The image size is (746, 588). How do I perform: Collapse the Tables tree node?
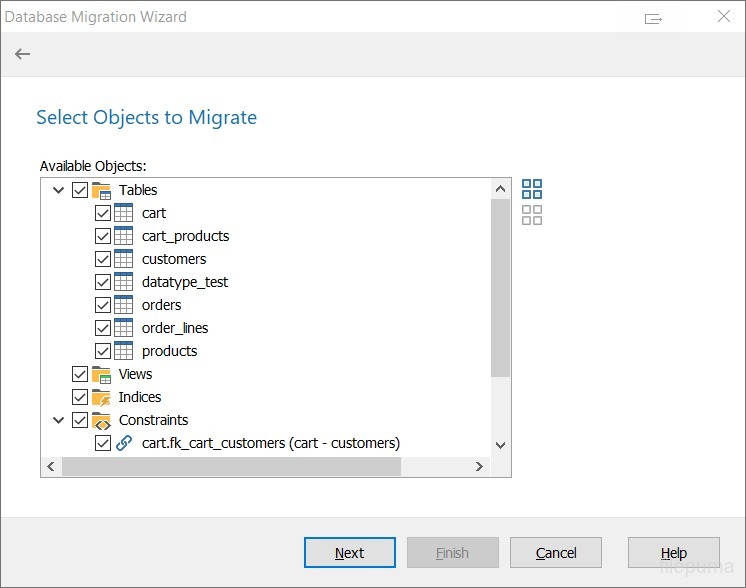58,190
